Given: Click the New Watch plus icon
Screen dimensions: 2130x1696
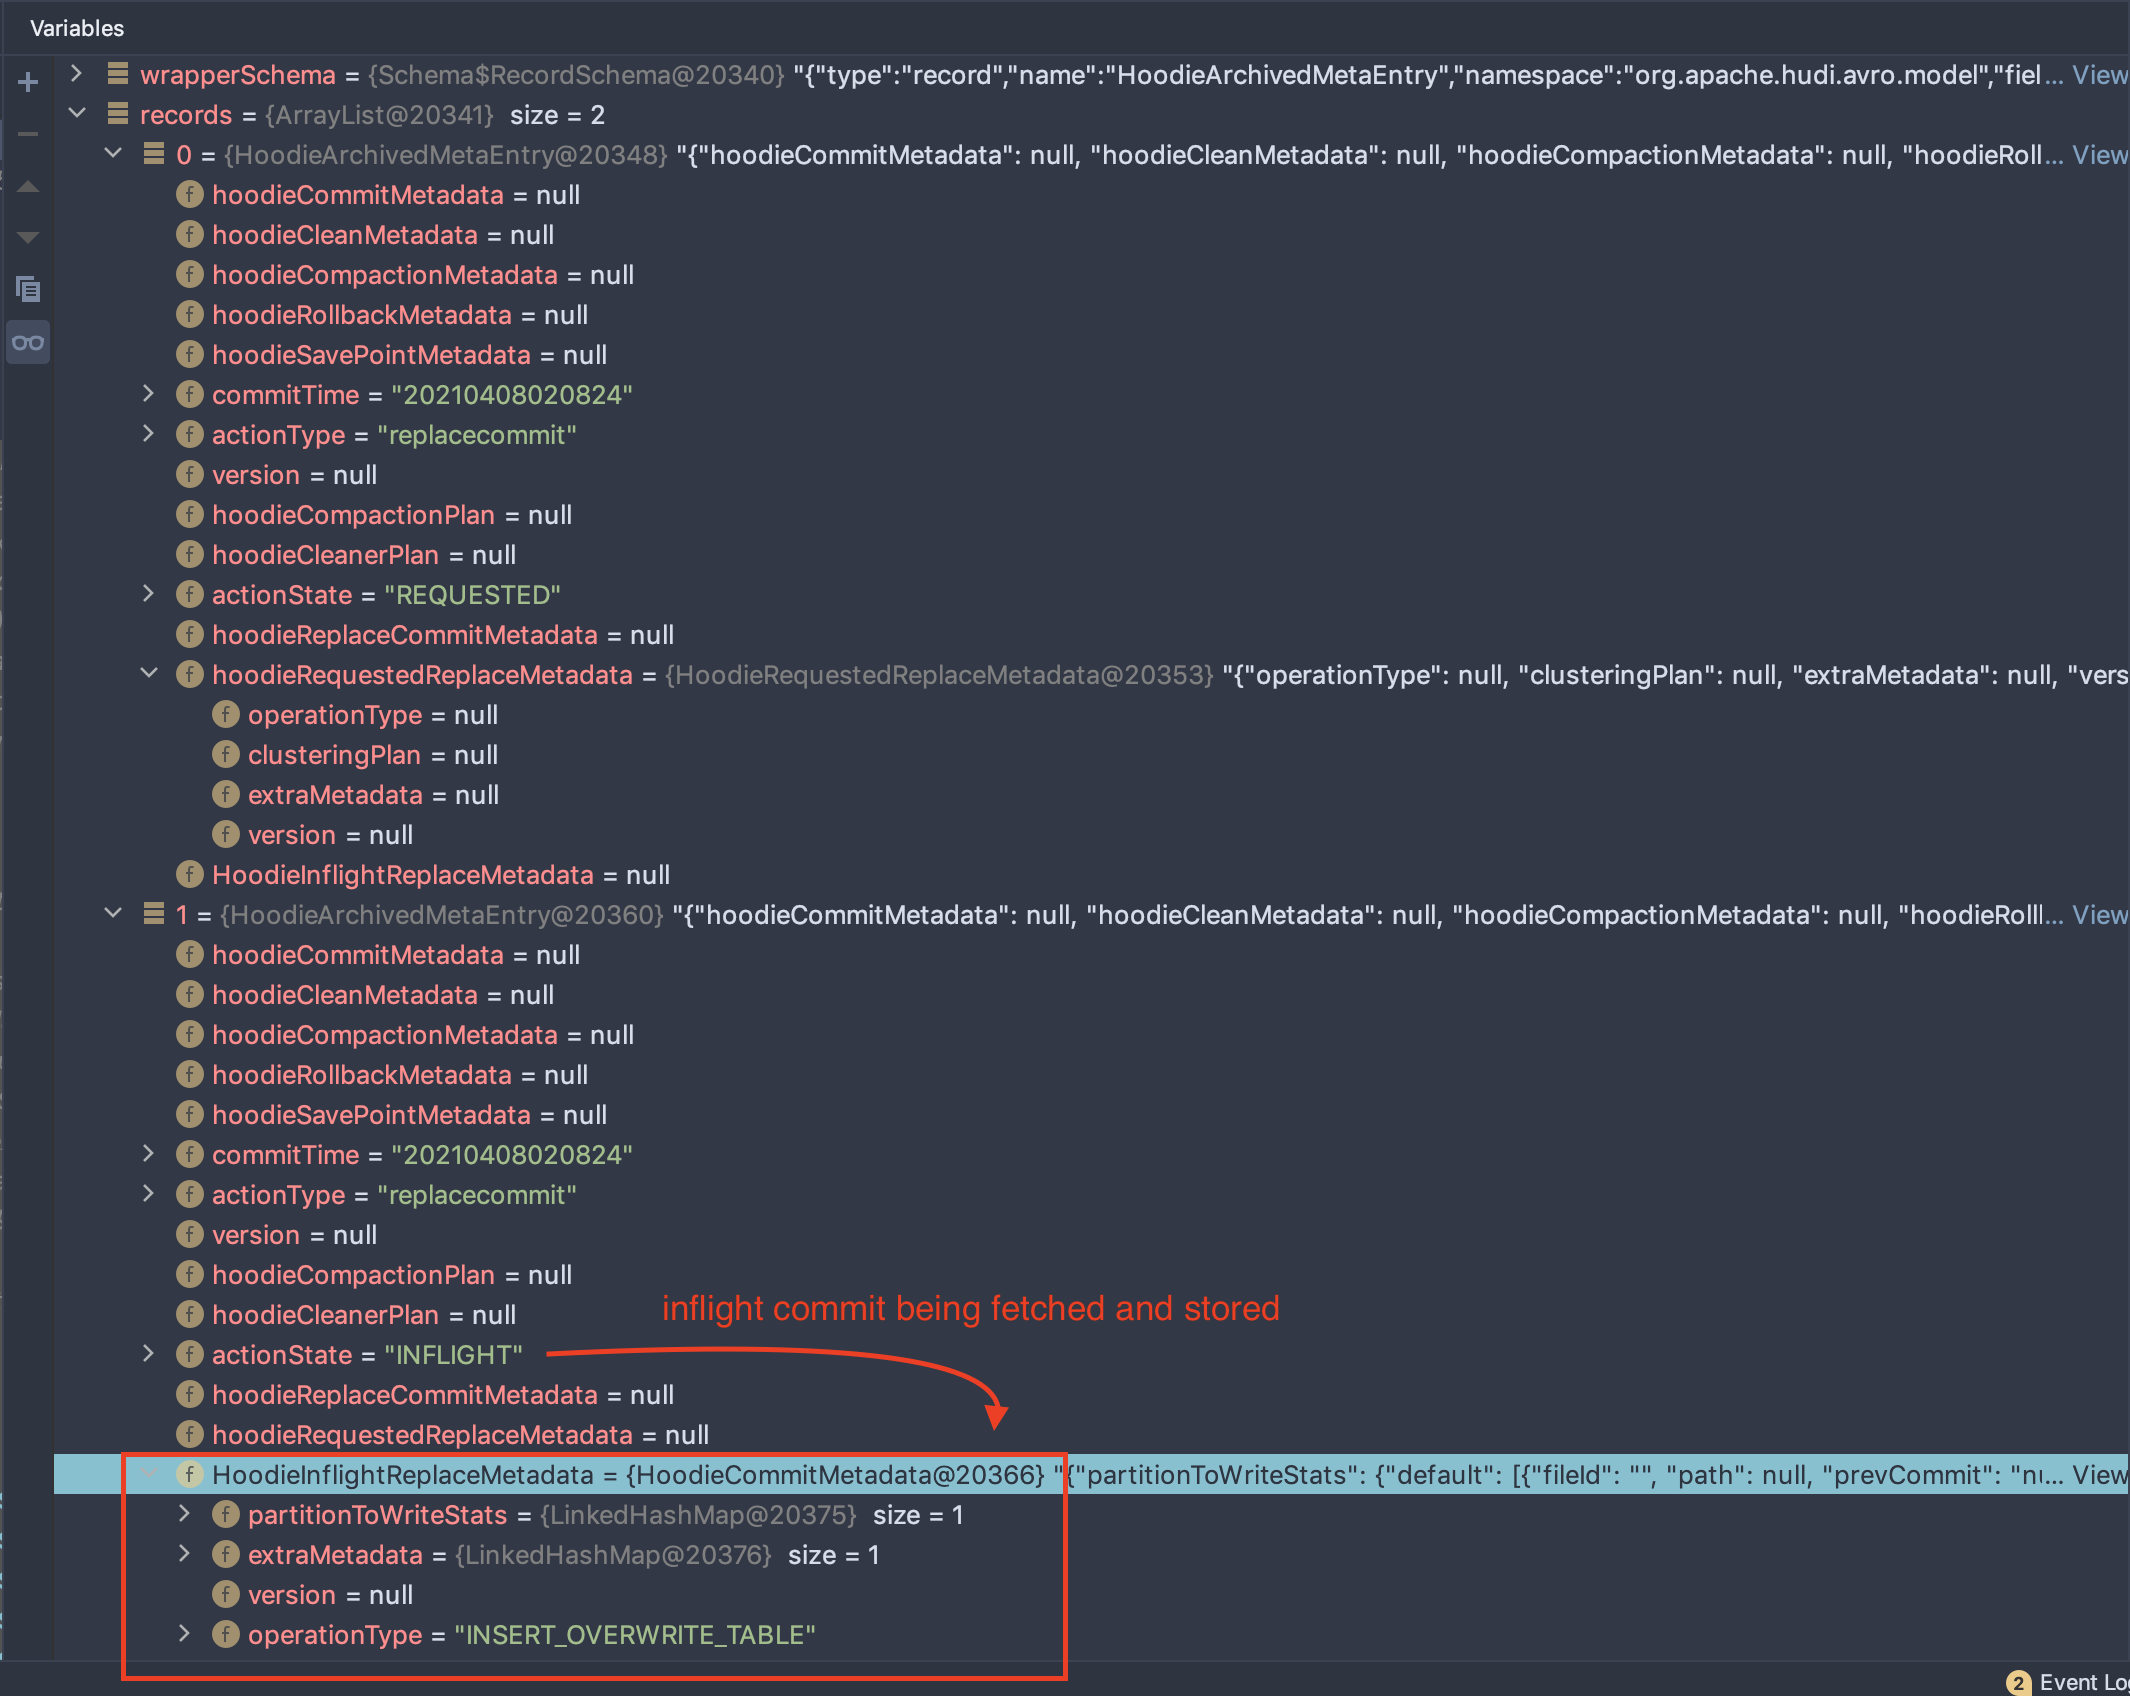Looking at the screenshot, I should click(x=28, y=82).
